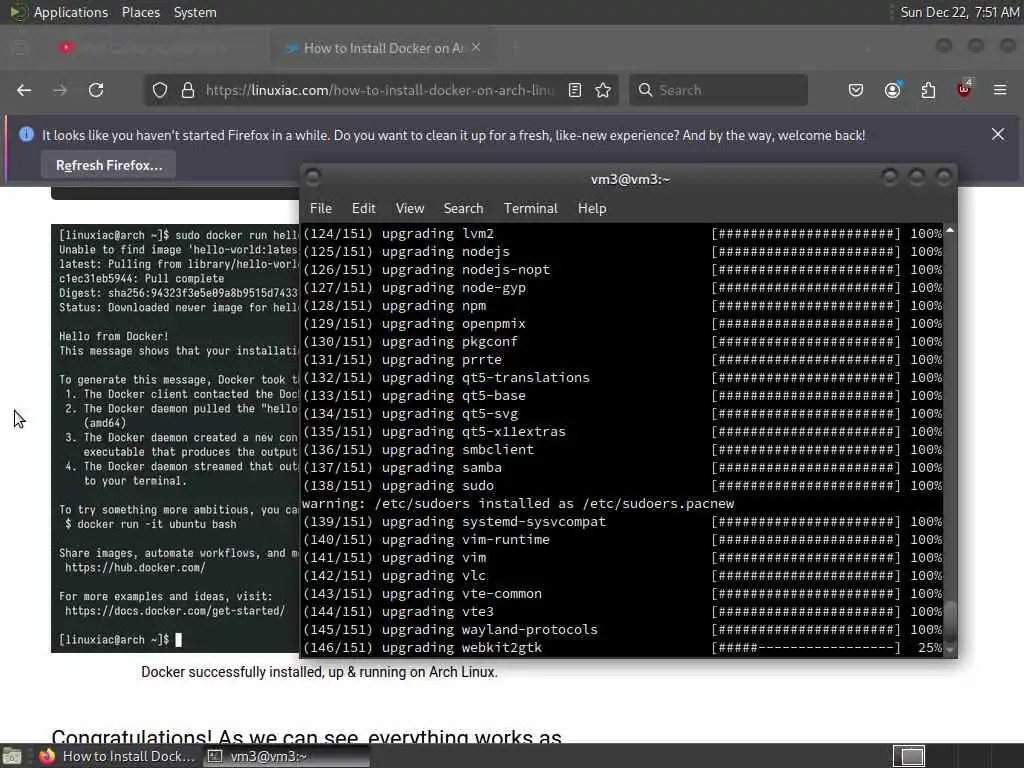Switch to the How to Install Docker tab
Image resolution: width=1024 pixels, height=768 pixels.
click(x=382, y=48)
